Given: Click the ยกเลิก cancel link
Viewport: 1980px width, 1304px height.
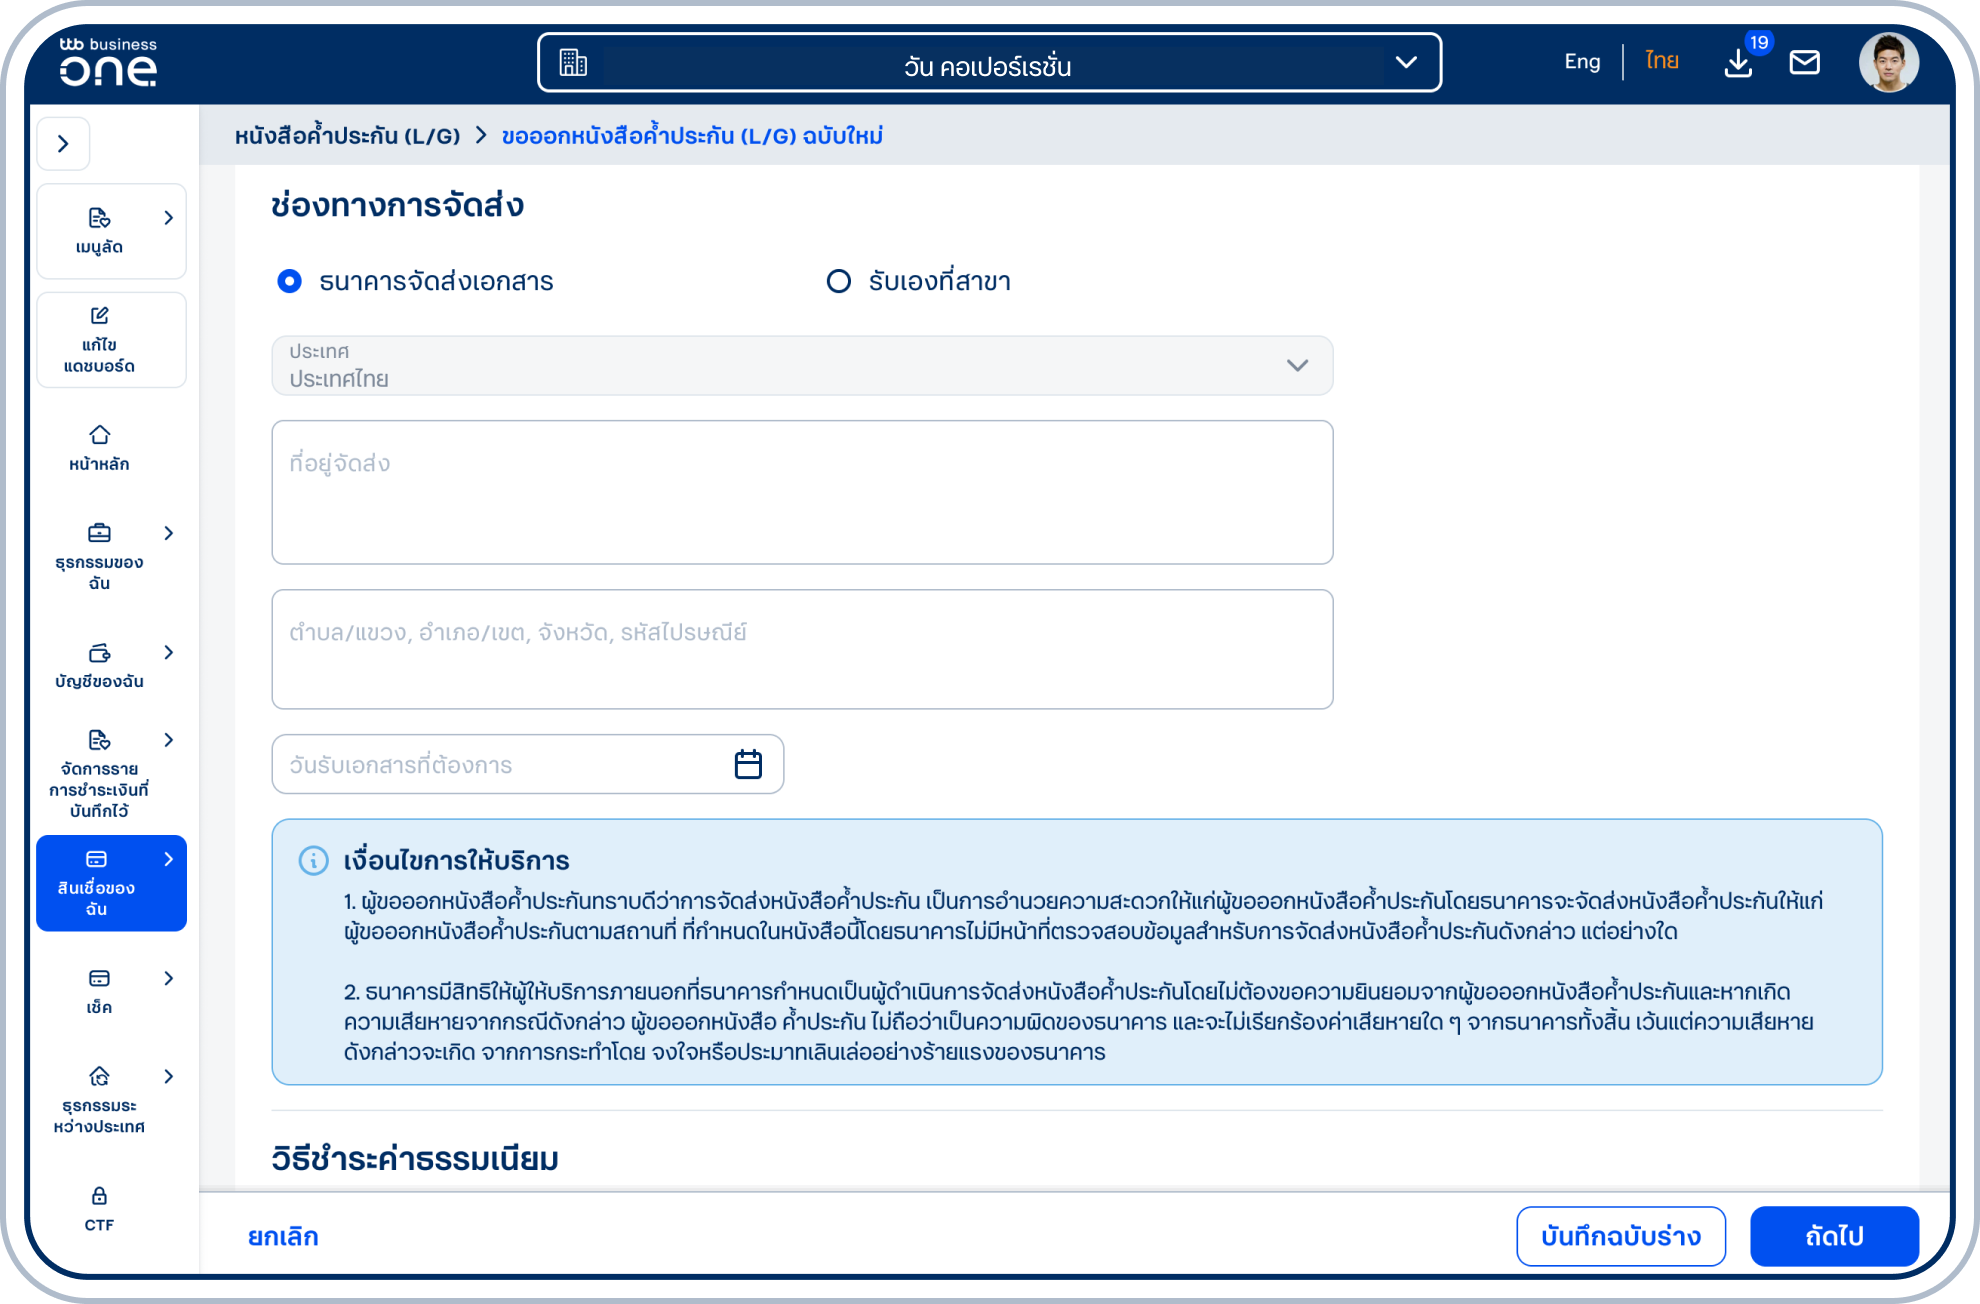Looking at the screenshot, I should (283, 1237).
